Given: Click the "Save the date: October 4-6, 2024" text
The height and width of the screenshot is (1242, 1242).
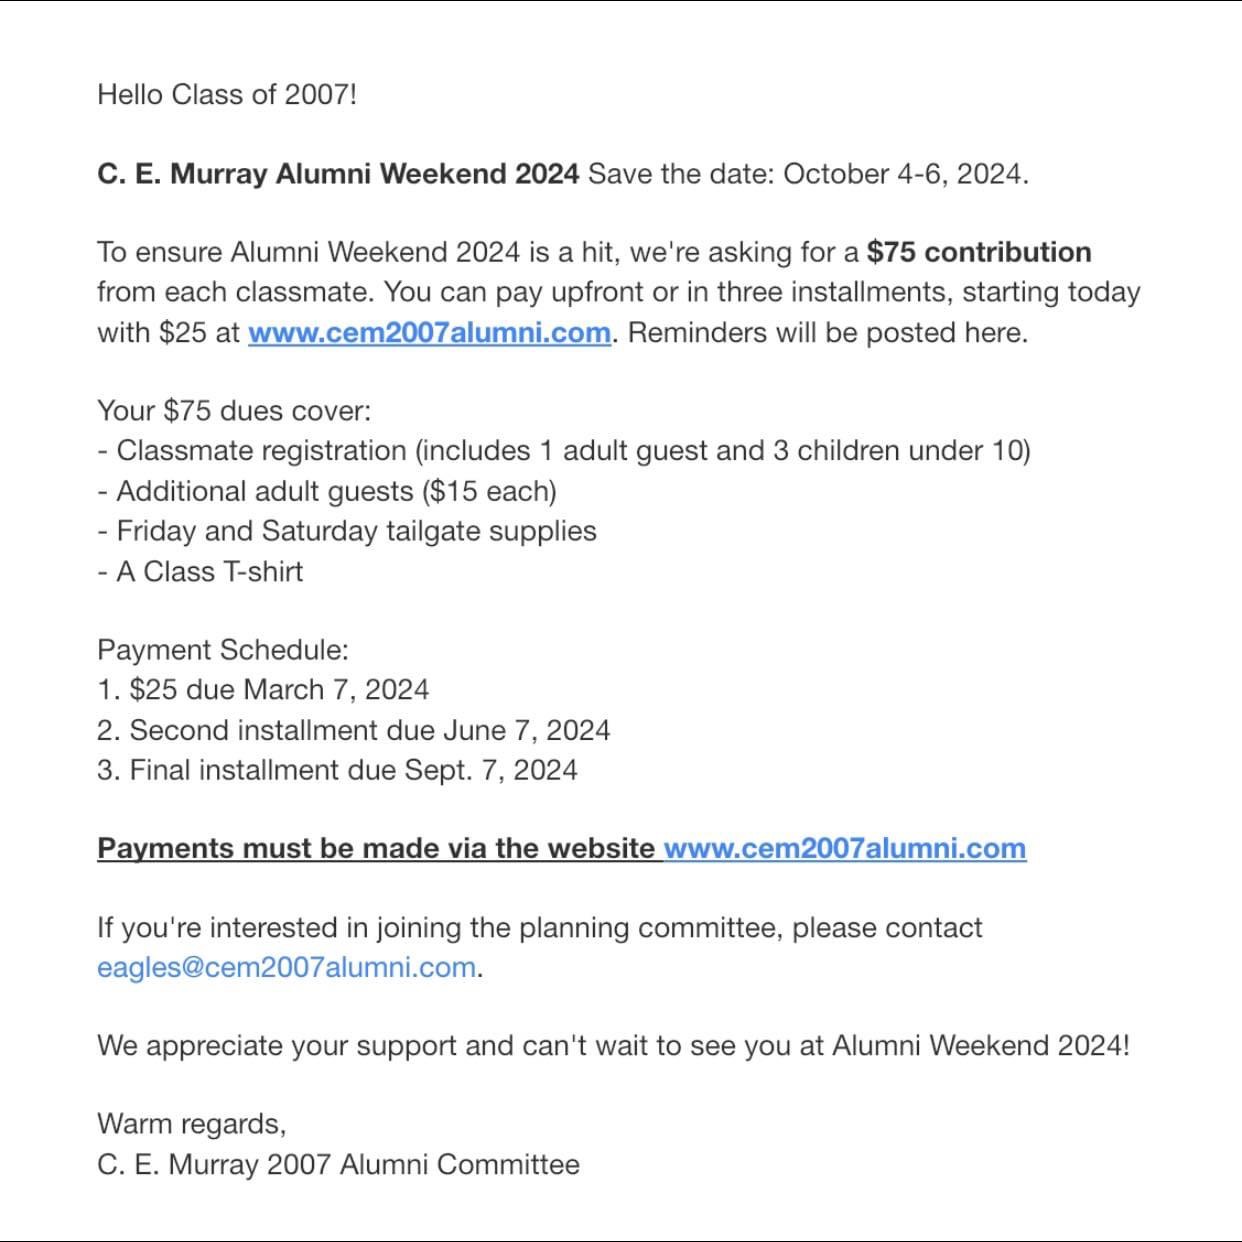Looking at the screenshot, I should tap(807, 174).
